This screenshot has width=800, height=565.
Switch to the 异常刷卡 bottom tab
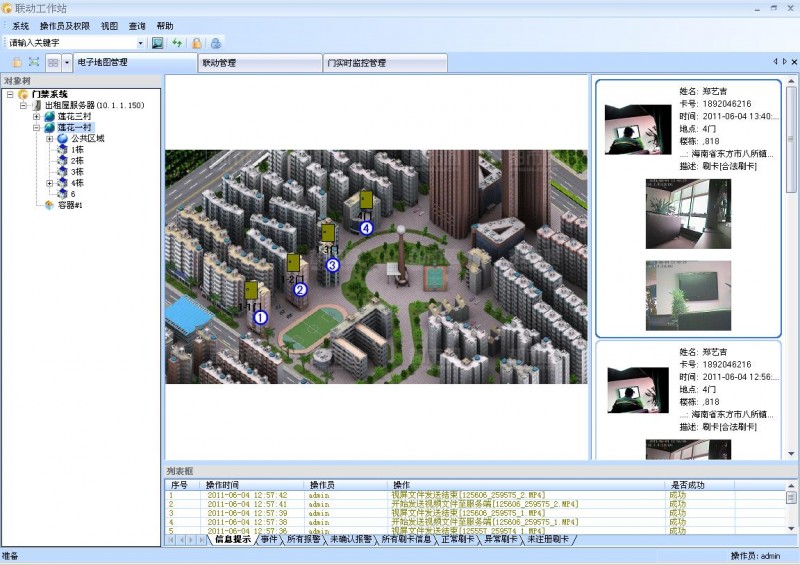click(501, 539)
